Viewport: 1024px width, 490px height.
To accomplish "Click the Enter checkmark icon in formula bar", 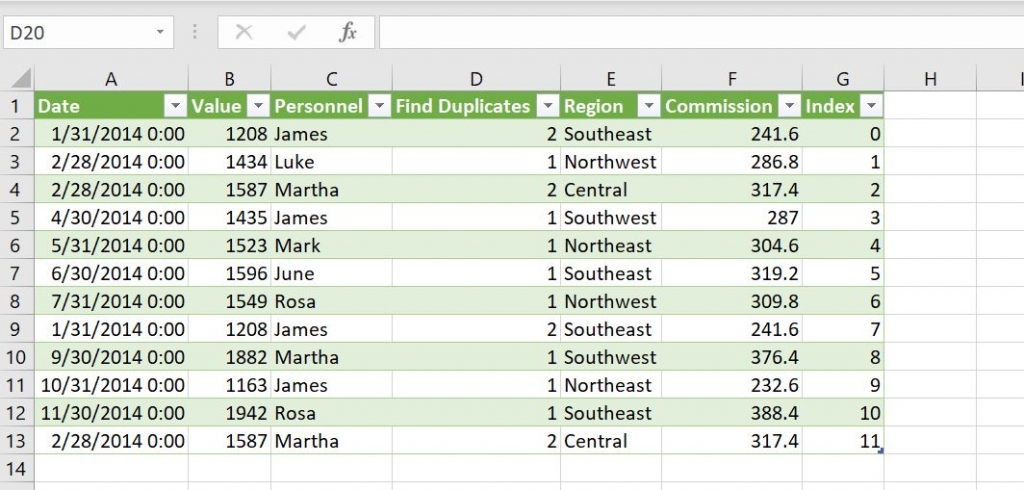I will 295,32.
